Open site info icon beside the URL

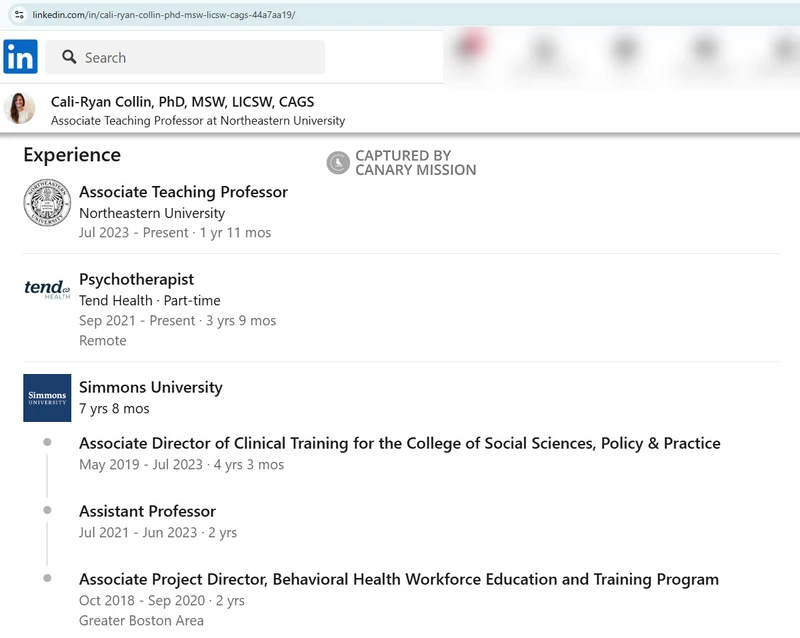[x=18, y=15]
